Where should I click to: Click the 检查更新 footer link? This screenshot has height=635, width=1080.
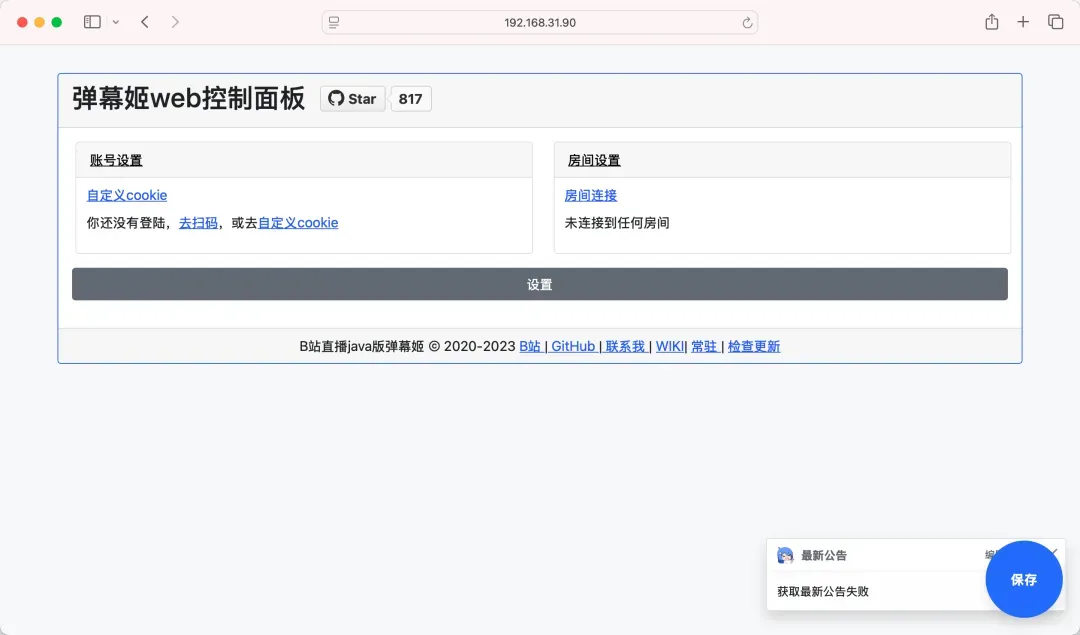point(754,346)
